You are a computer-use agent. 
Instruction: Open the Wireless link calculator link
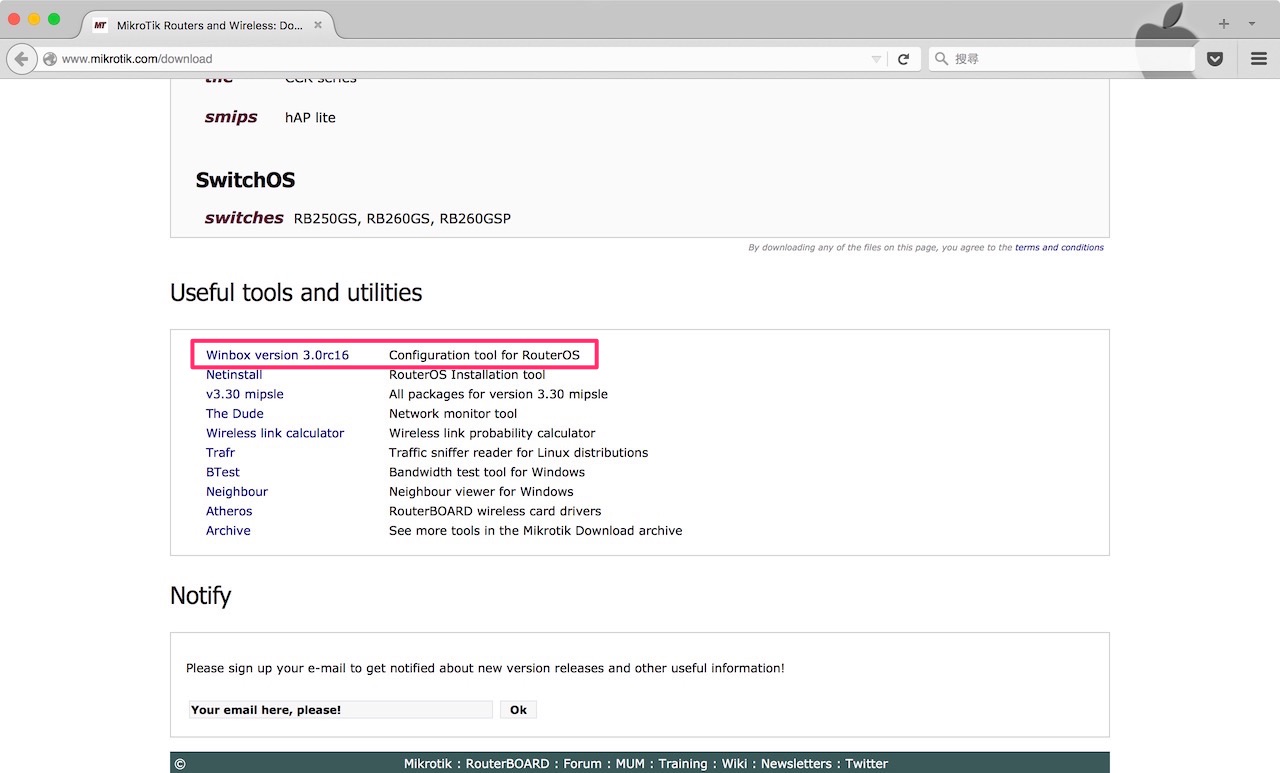275,433
